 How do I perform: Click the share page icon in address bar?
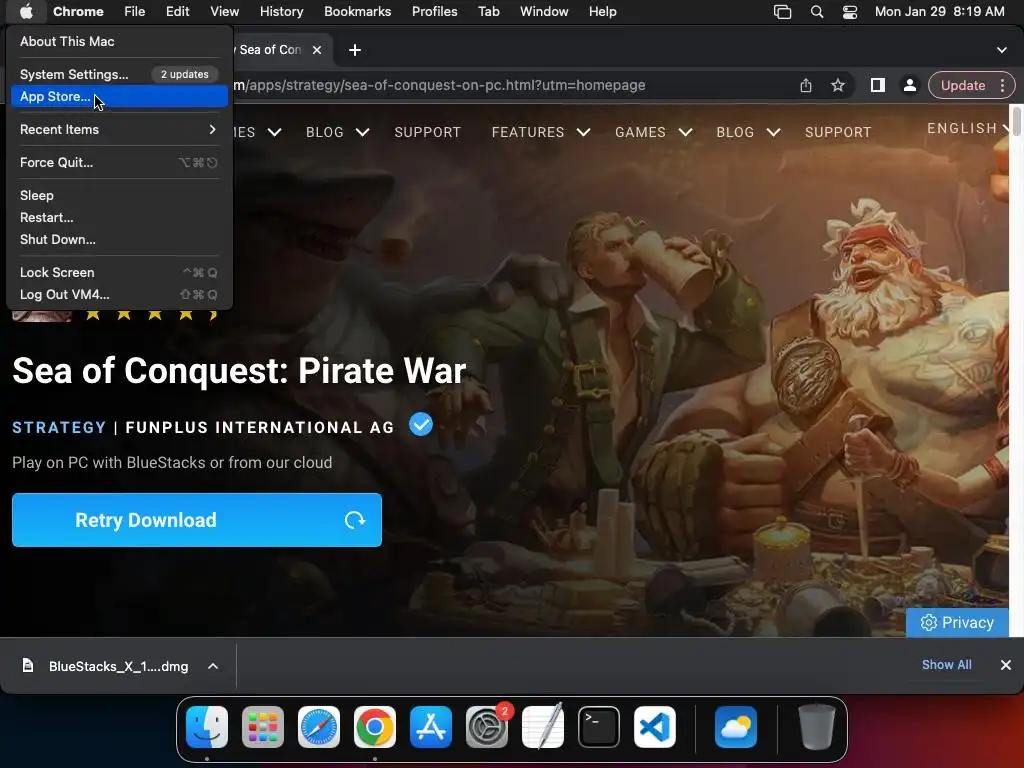click(x=806, y=86)
